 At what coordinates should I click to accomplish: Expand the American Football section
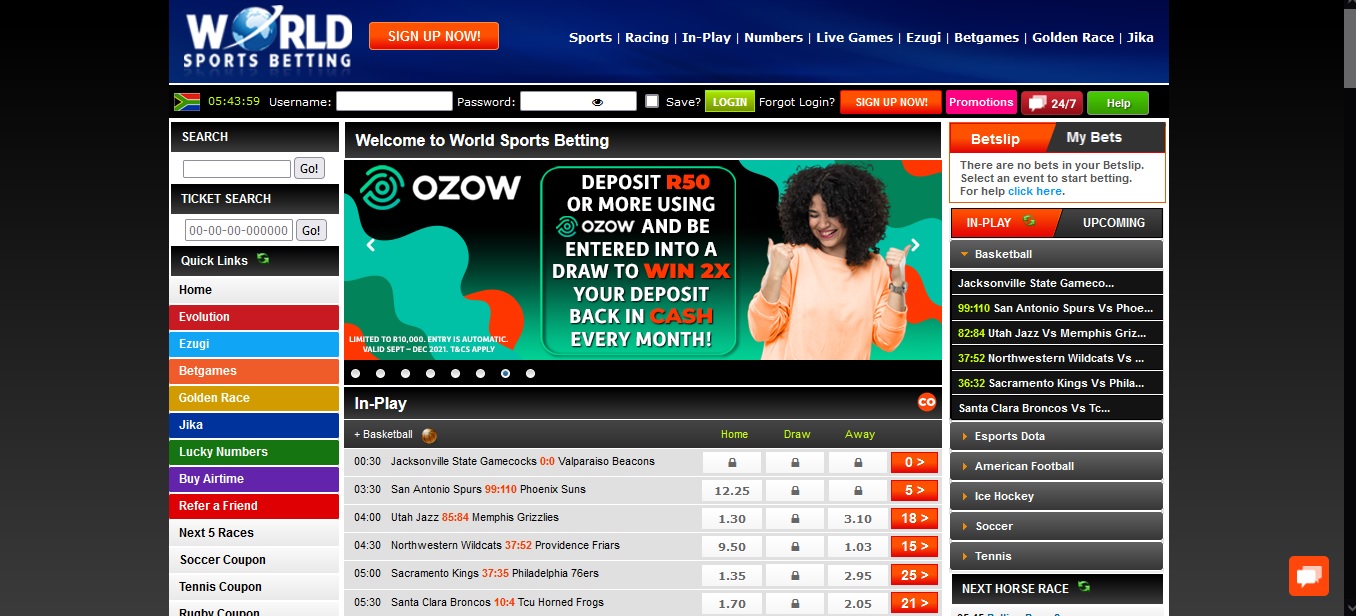tap(1056, 466)
